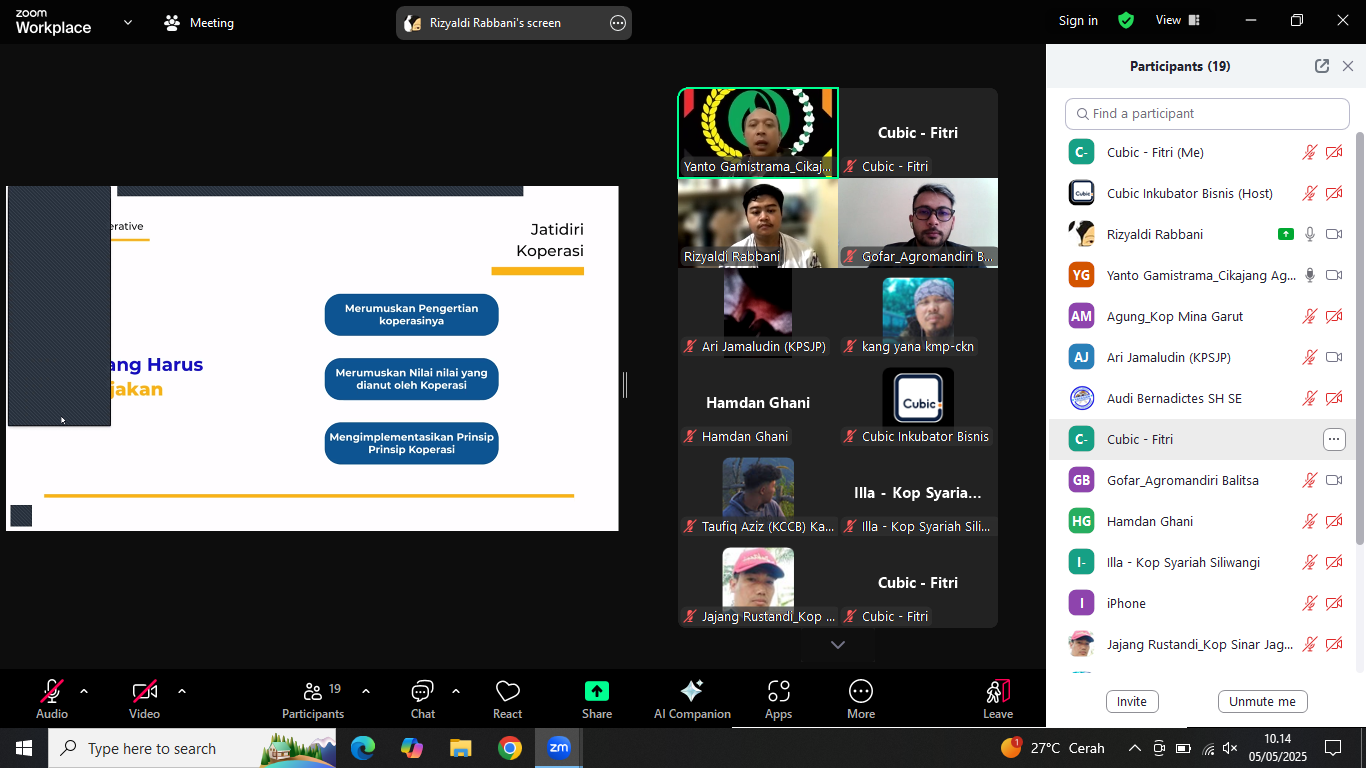Open Copilot from the taskbar
Viewport: 1366px width, 768px height.
coord(412,748)
